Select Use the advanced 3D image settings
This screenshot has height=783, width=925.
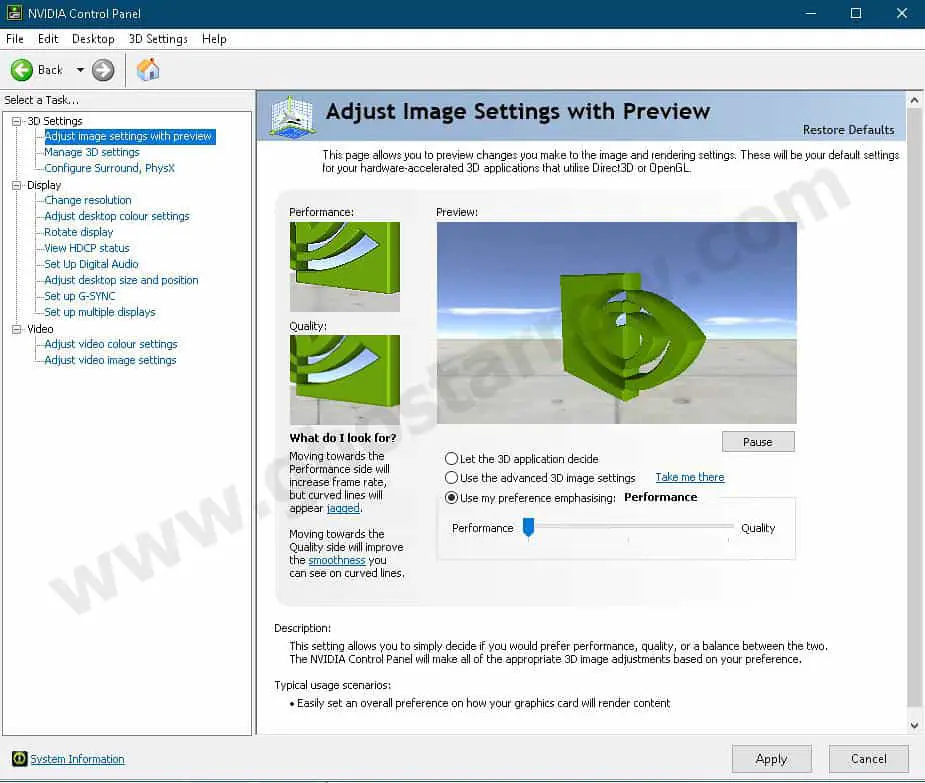tap(451, 477)
